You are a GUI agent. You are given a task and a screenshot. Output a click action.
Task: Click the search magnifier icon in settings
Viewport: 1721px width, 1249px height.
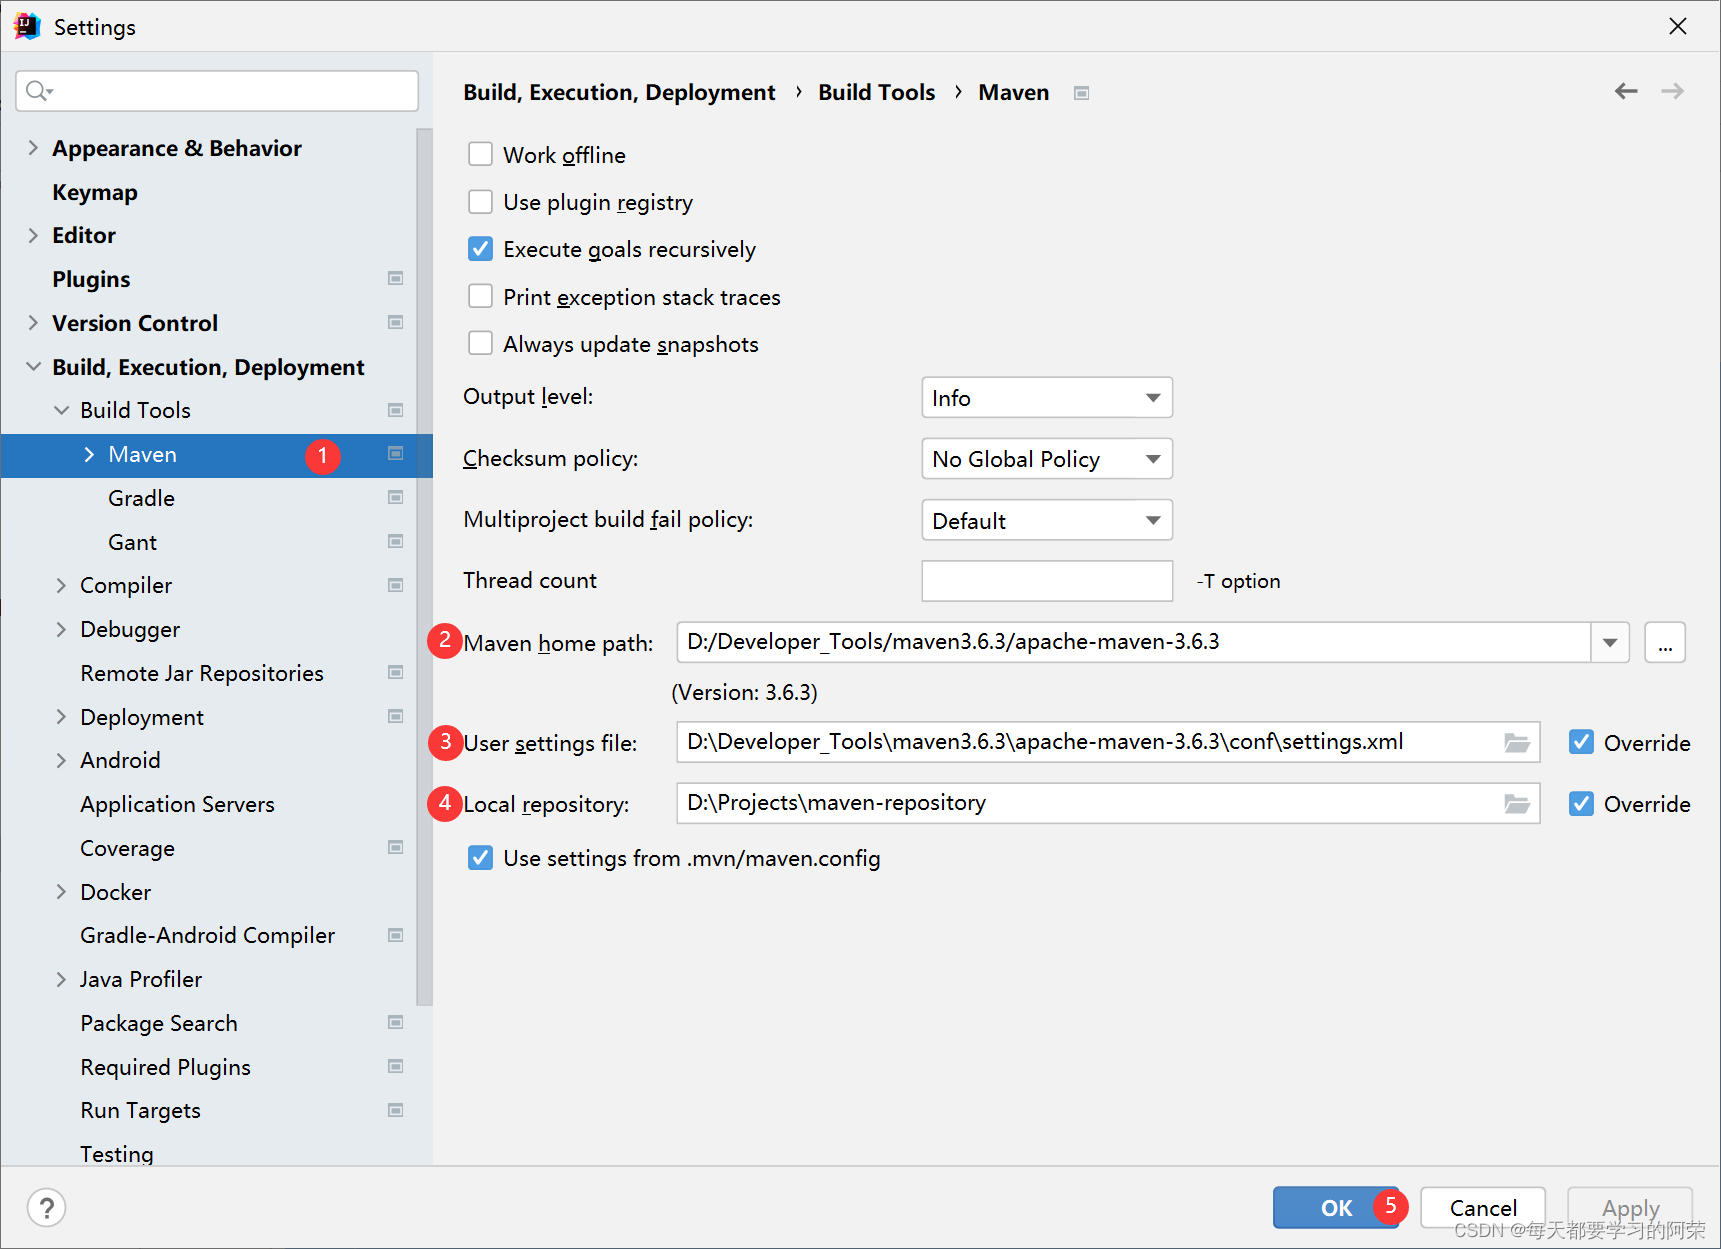tap(38, 91)
